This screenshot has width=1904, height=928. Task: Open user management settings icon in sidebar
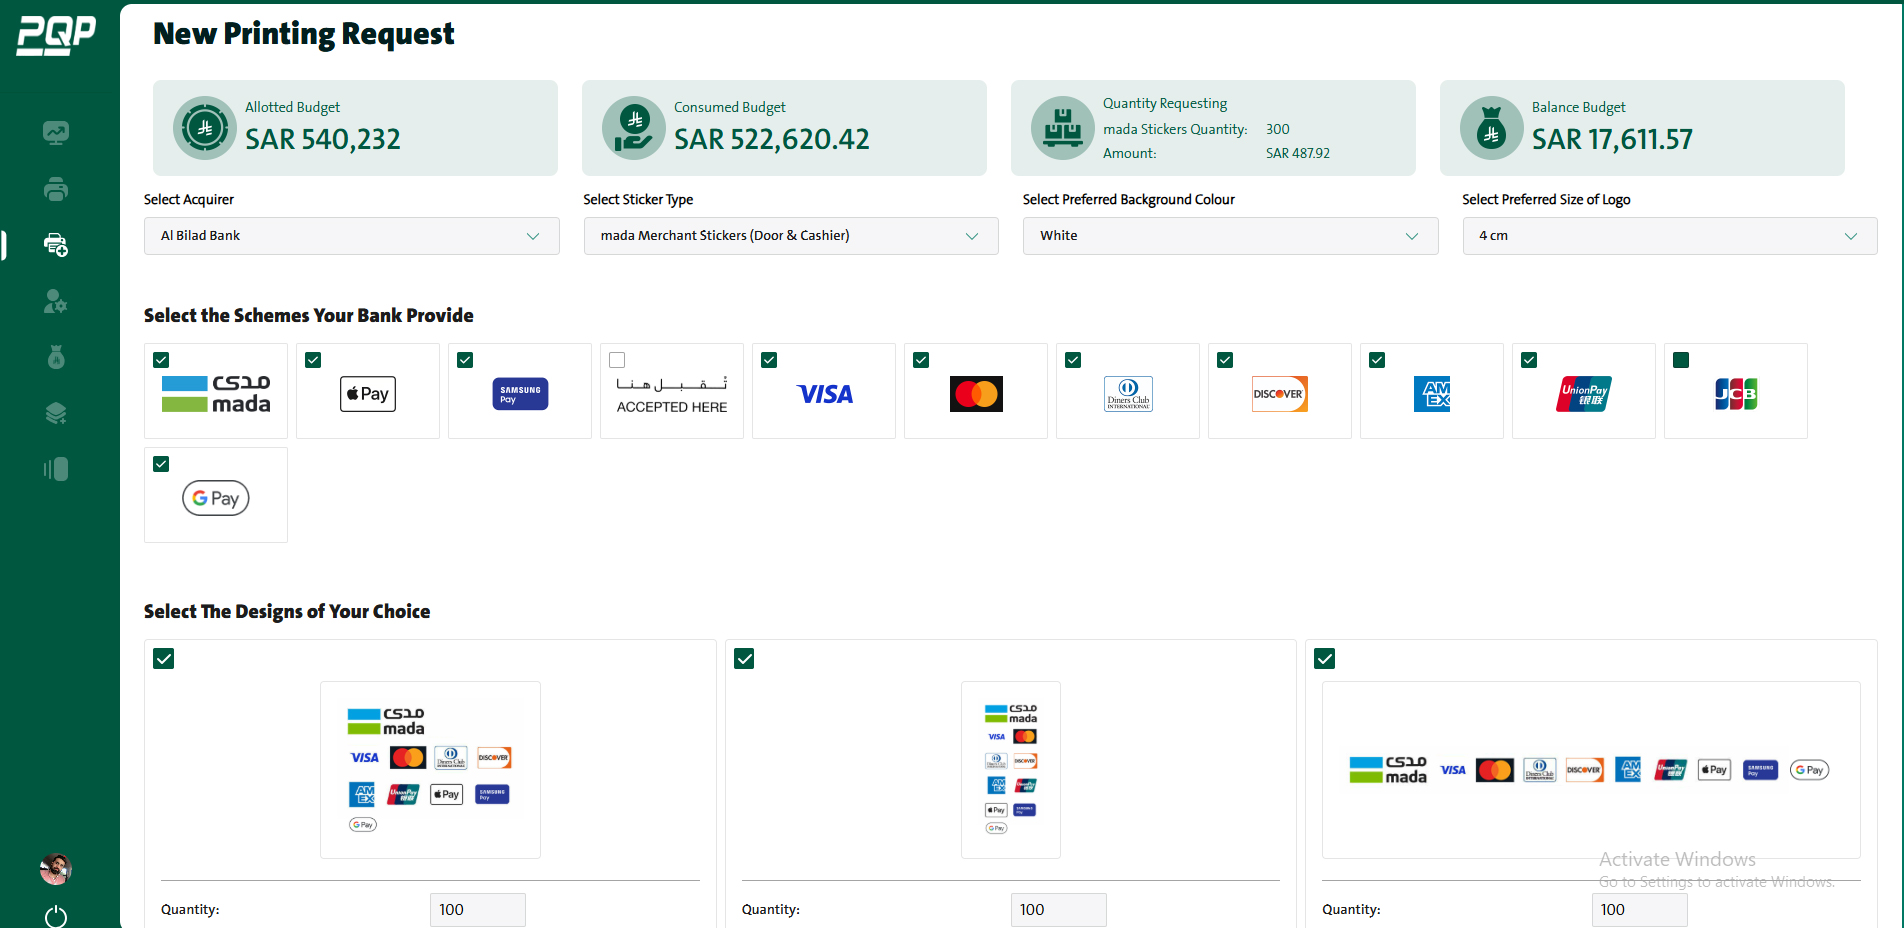point(56,302)
